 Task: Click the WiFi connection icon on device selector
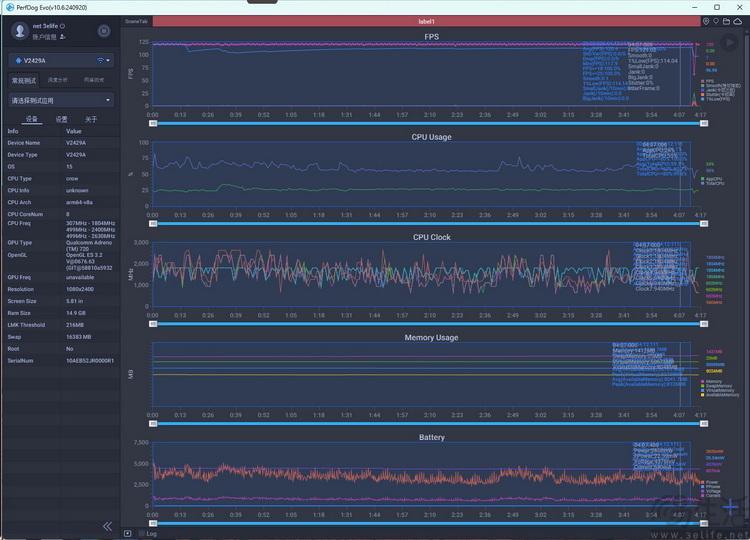tap(100, 61)
